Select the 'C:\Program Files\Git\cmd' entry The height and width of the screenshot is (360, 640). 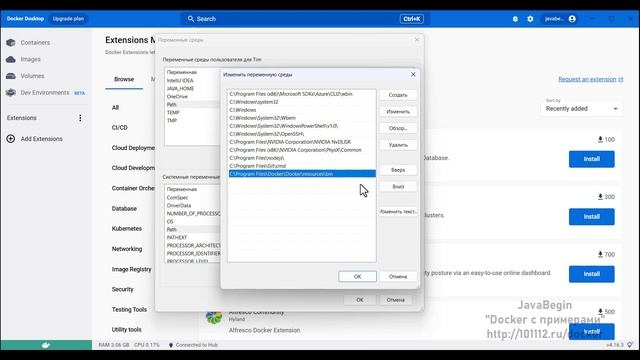[302, 166]
